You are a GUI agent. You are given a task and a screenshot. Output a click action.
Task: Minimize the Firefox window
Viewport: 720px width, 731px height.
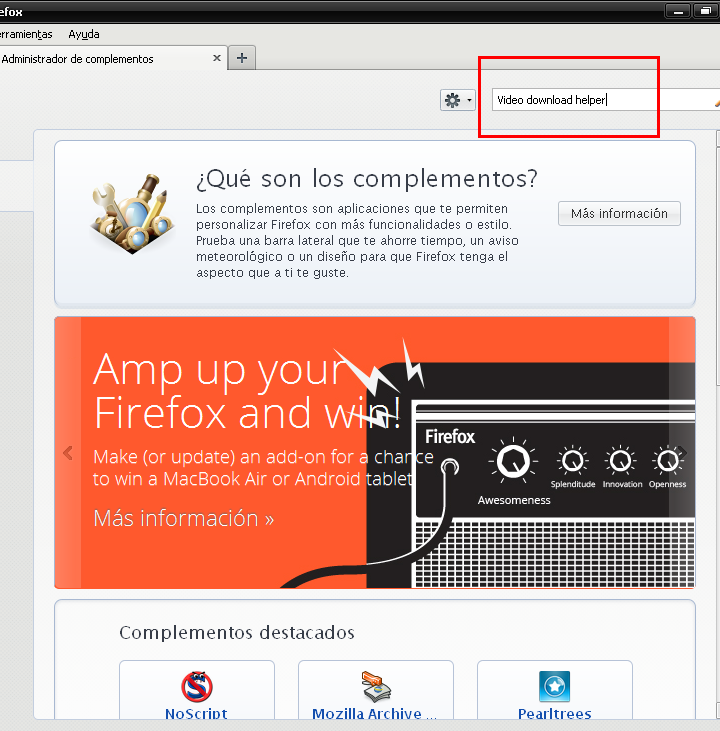coord(678,11)
